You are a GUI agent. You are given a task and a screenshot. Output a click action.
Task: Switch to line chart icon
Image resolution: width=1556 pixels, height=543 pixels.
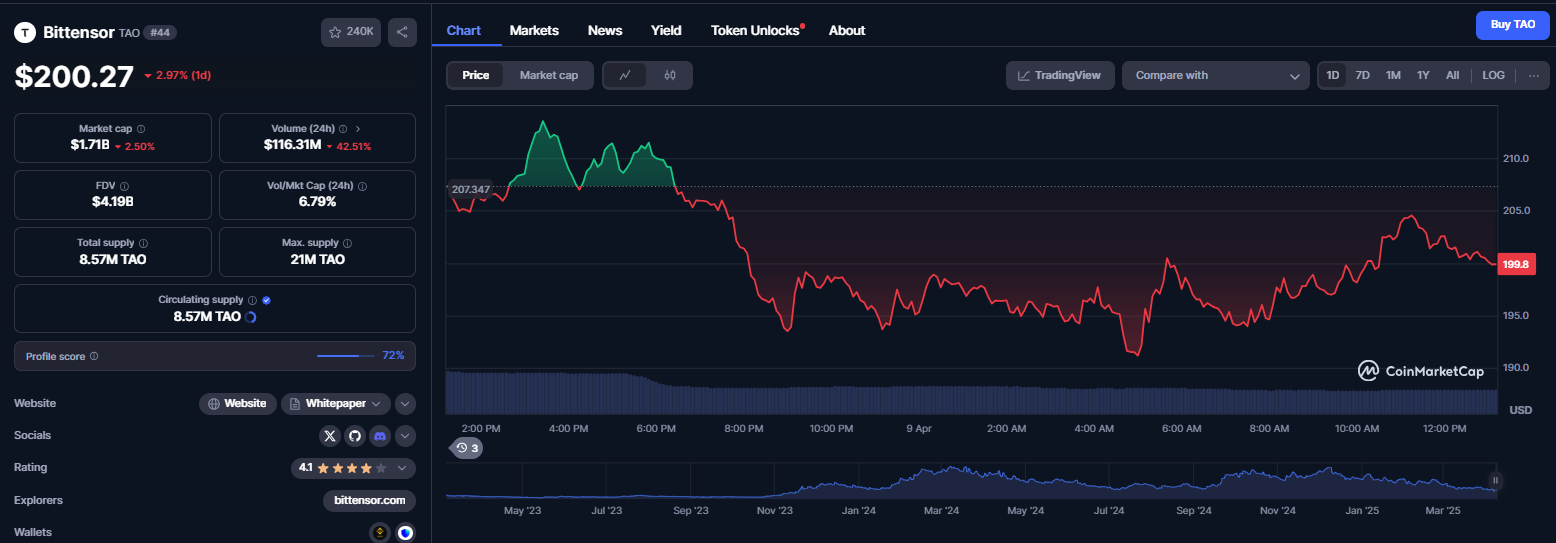pos(625,75)
